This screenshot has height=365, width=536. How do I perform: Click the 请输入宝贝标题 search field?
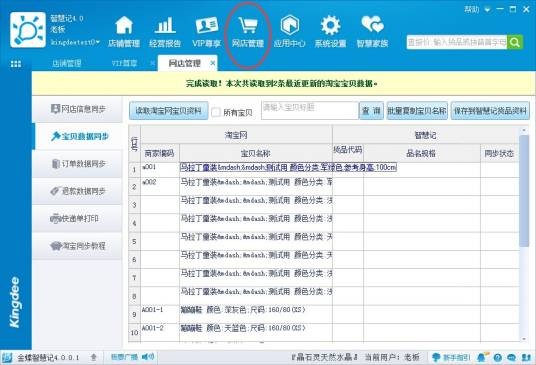310,110
